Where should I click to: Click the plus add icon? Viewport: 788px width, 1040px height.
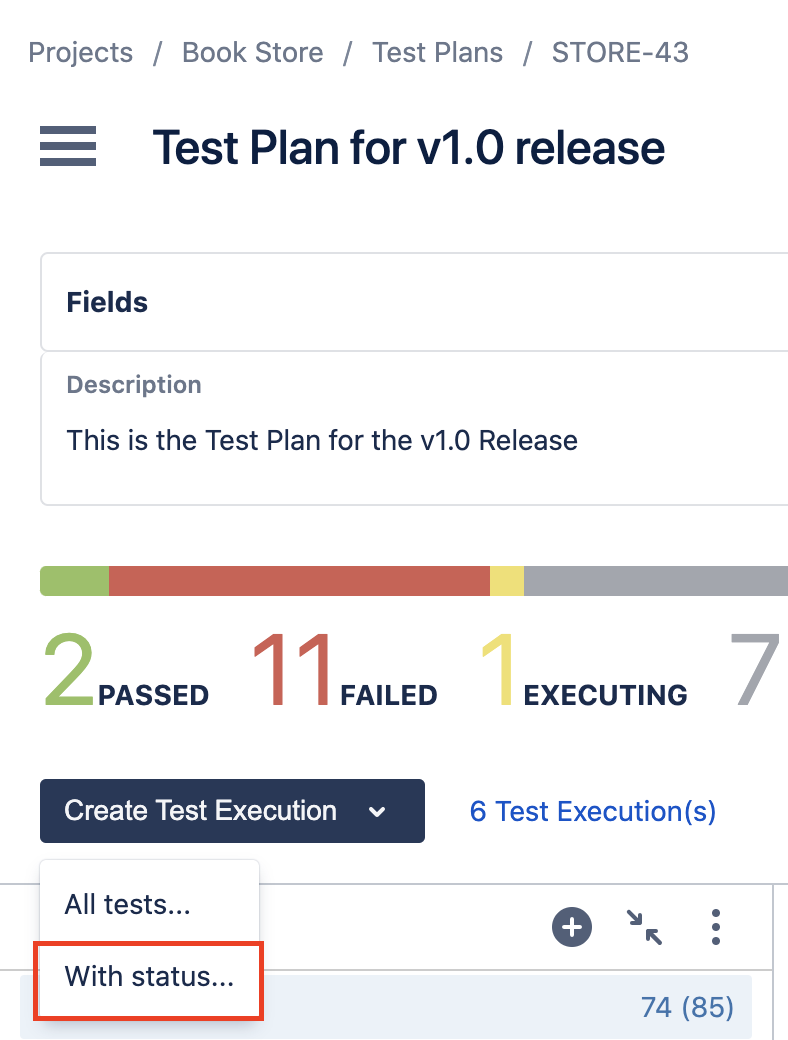click(572, 927)
